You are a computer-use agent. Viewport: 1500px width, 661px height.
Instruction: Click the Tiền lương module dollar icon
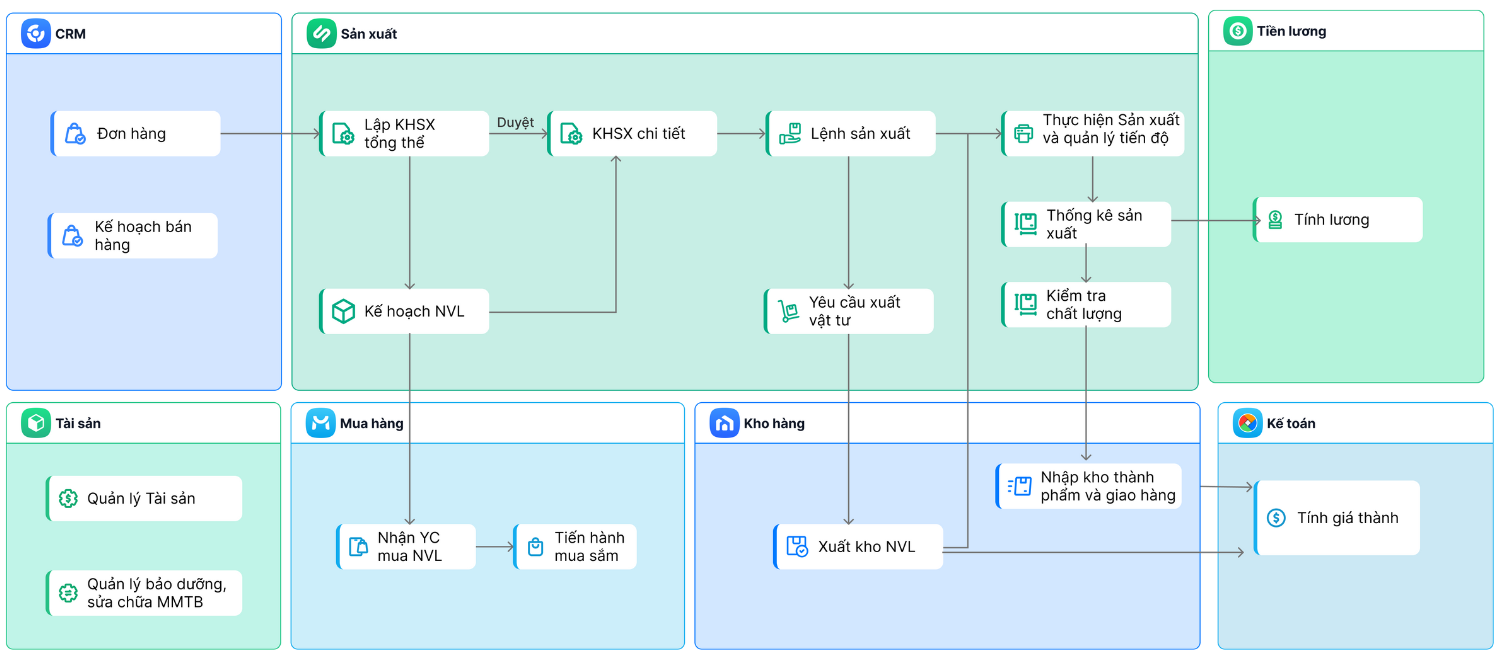[x=1238, y=32]
